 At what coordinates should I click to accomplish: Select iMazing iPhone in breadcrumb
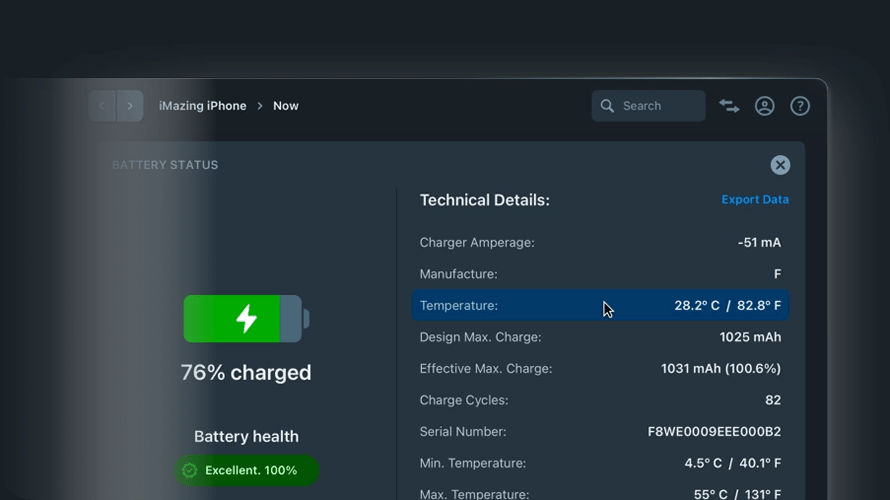[202, 106]
